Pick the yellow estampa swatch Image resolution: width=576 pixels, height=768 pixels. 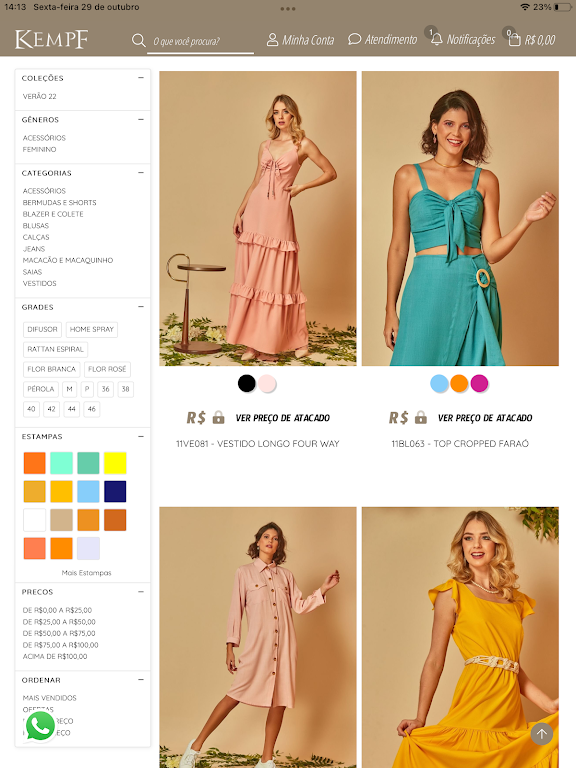(115, 463)
